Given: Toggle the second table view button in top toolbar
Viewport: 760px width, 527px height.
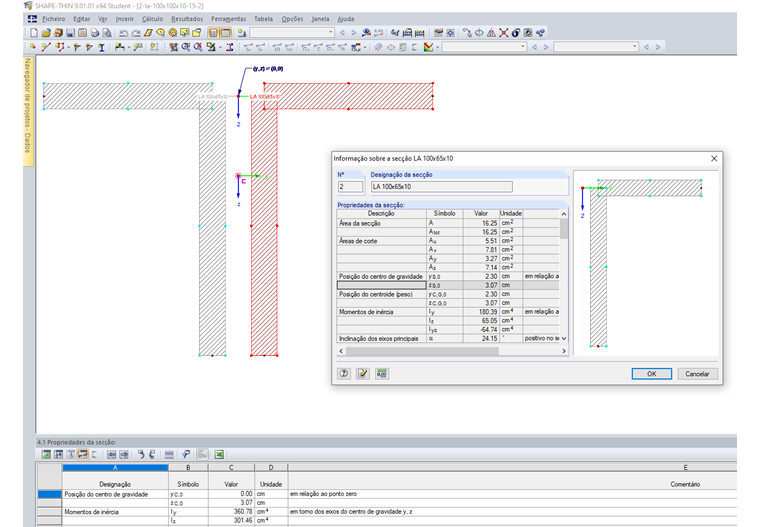Looking at the screenshot, I should [x=225, y=33].
